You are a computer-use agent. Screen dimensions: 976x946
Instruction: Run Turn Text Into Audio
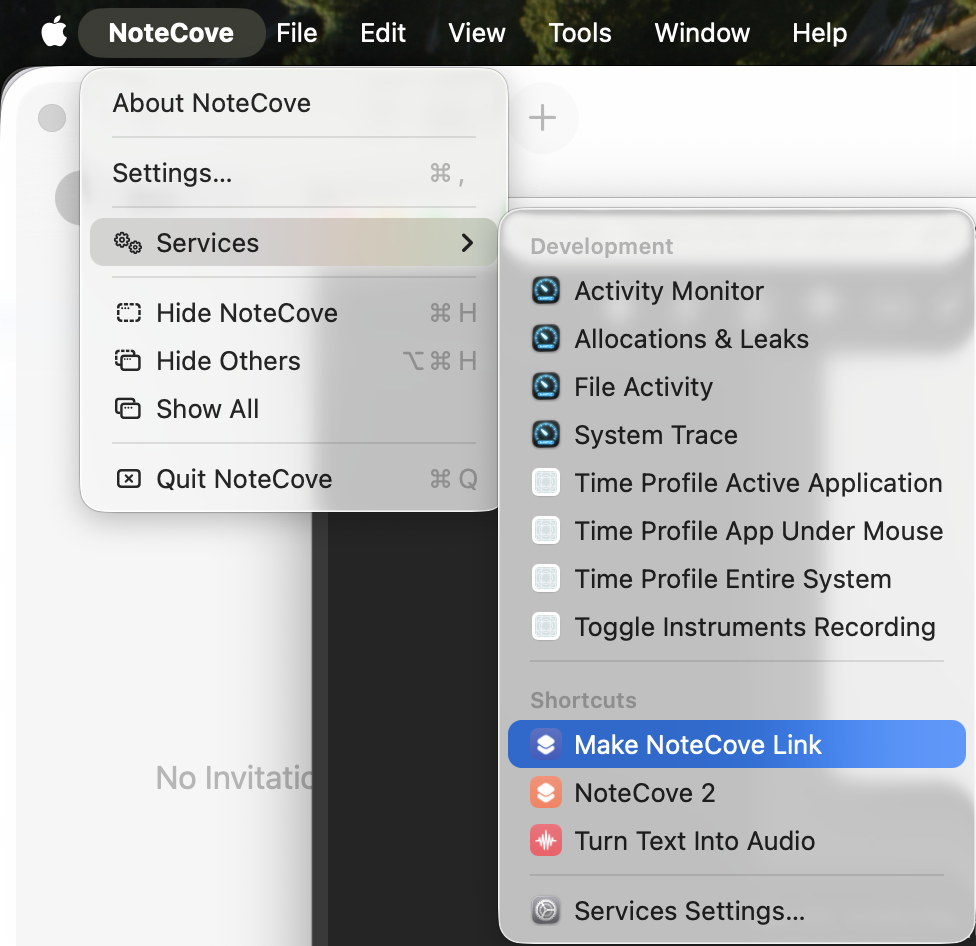click(x=737, y=840)
